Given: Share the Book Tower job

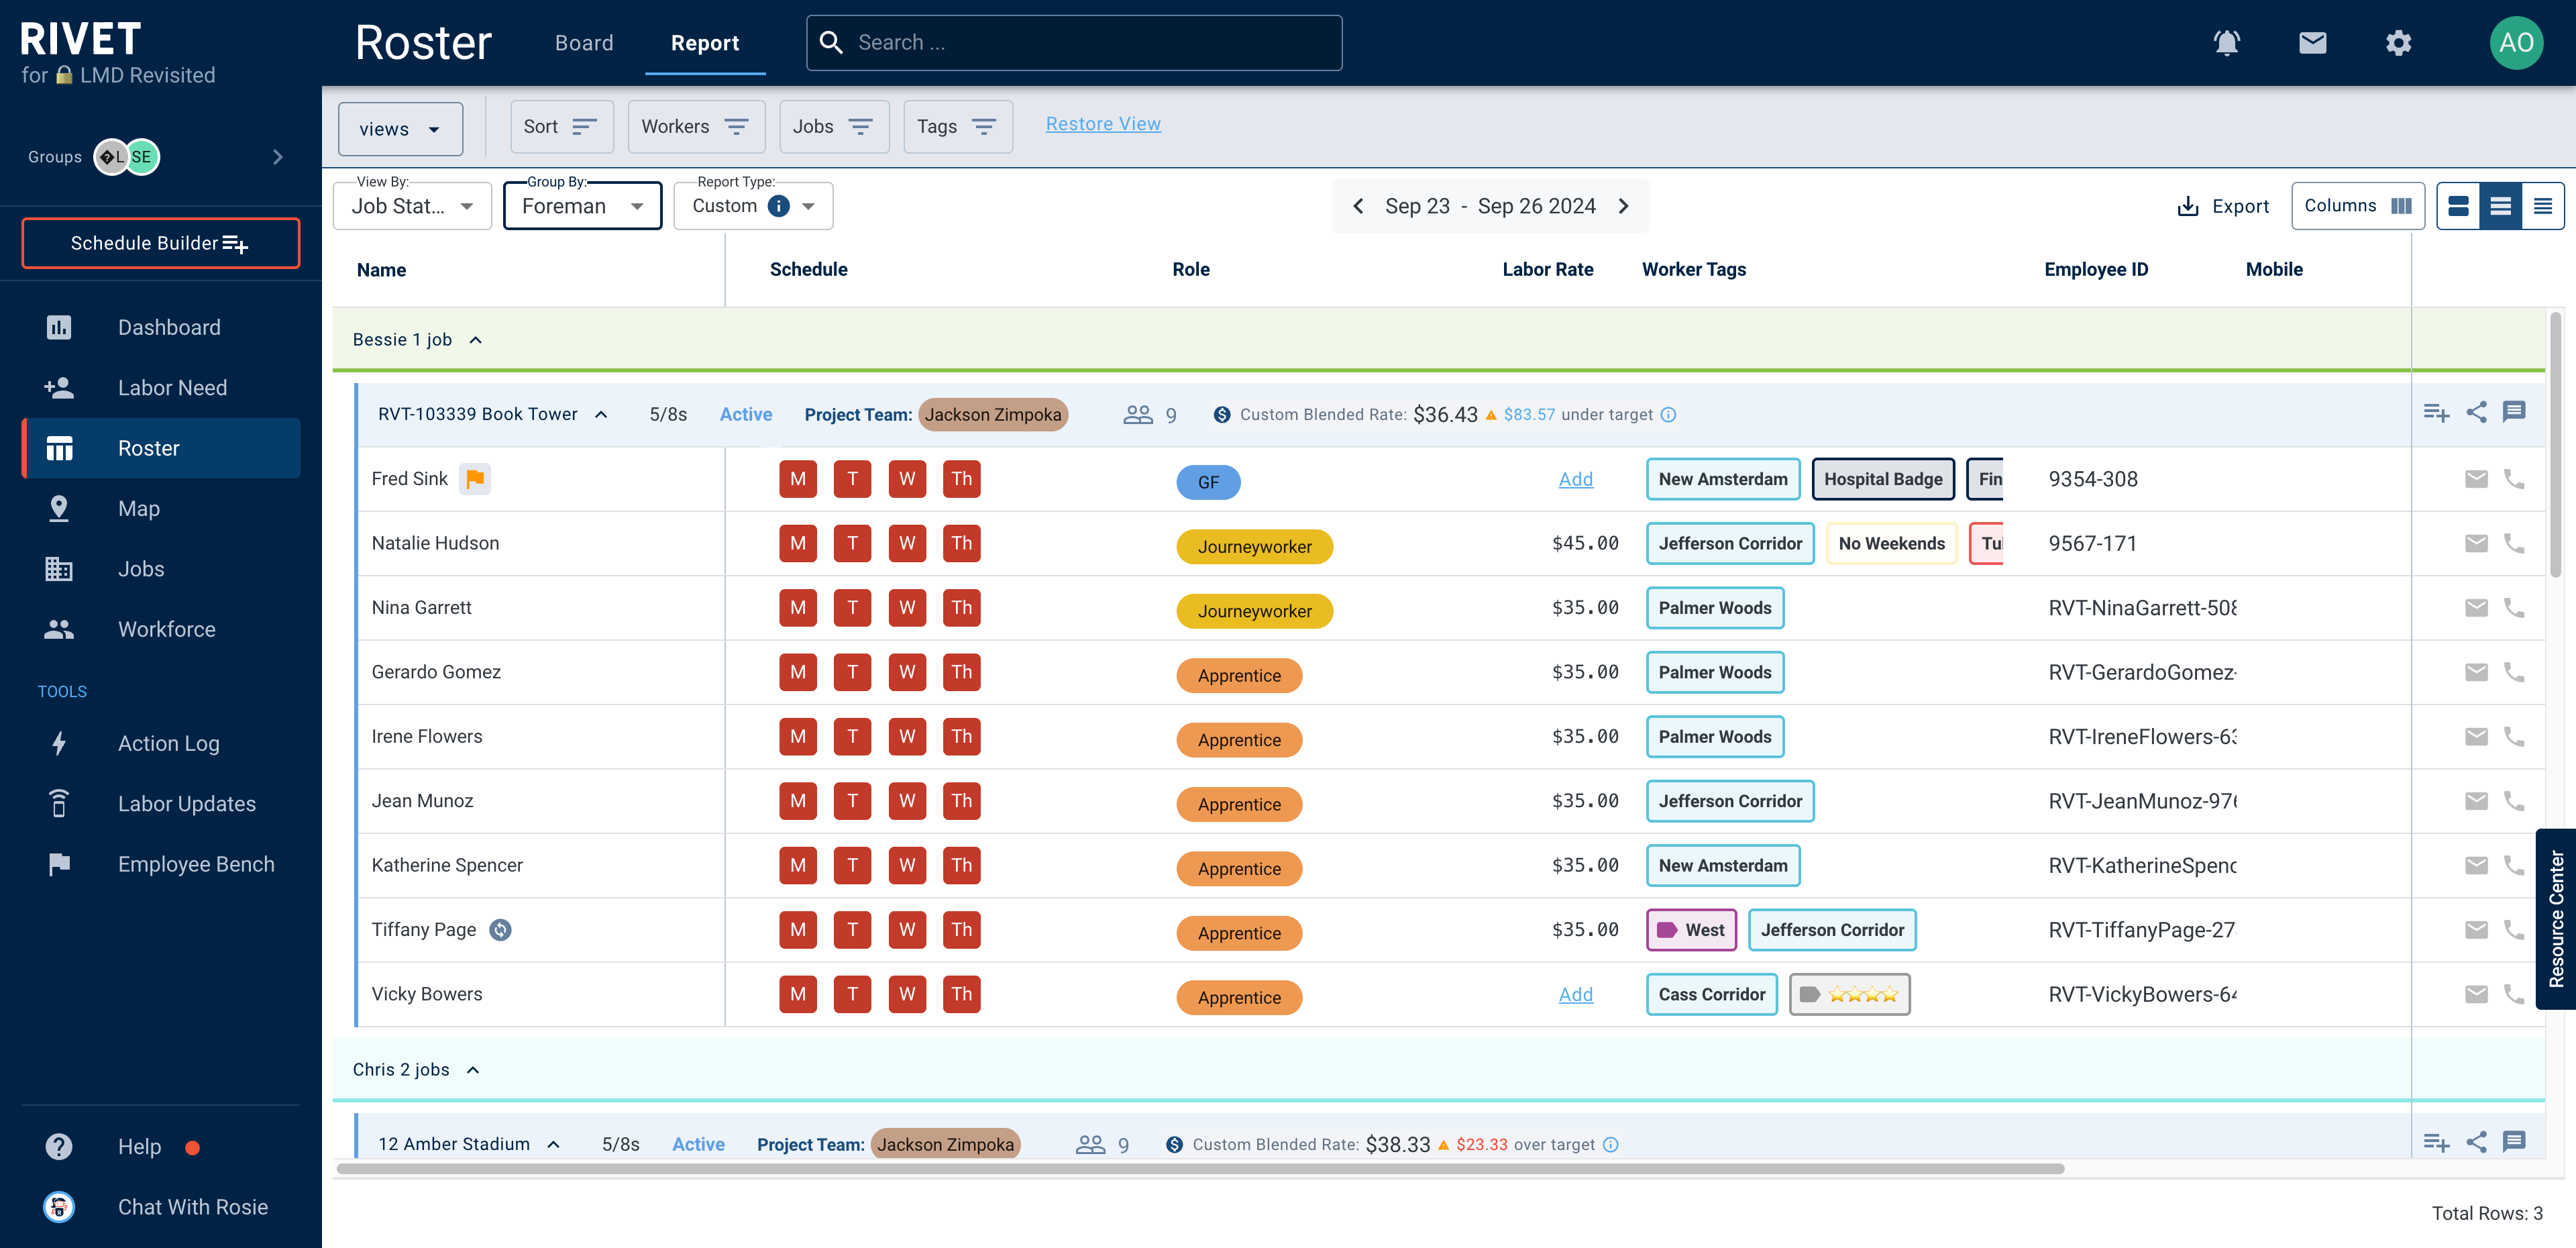Looking at the screenshot, I should point(2476,412).
